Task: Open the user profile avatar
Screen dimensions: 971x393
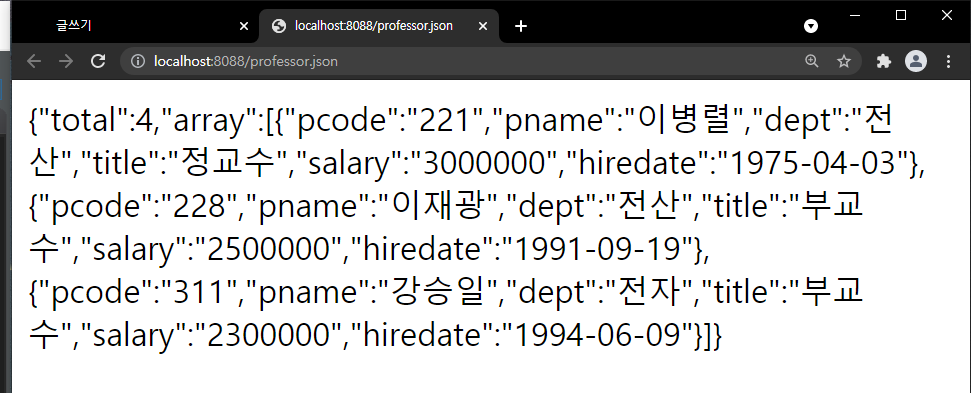Action: tap(916, 61)
